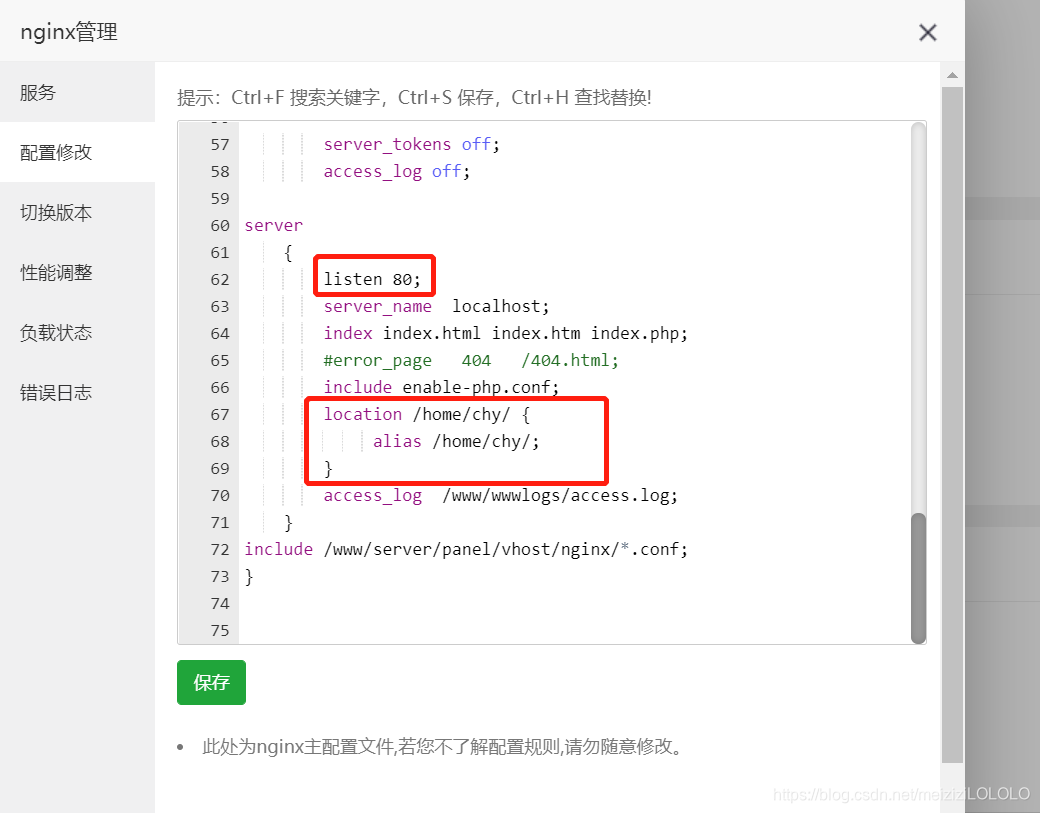
Task: Click 'access_log /www/wwwlogs/access.log;' line
Action: pos(501,495)
